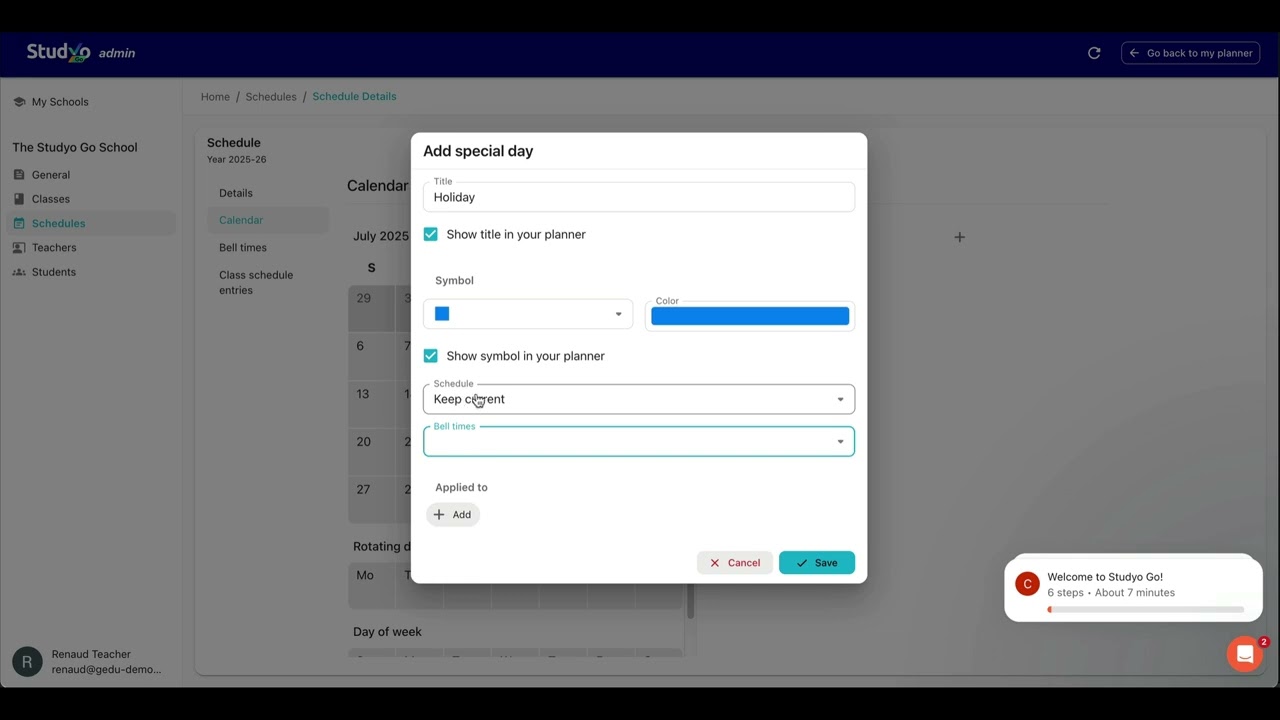Click the plus icon beside the calendar
1280x720 pixels.
coord(959,237)
